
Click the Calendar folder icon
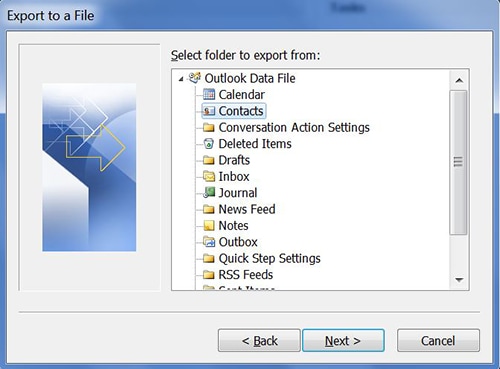pyautogui.click(x=209, y=95)
